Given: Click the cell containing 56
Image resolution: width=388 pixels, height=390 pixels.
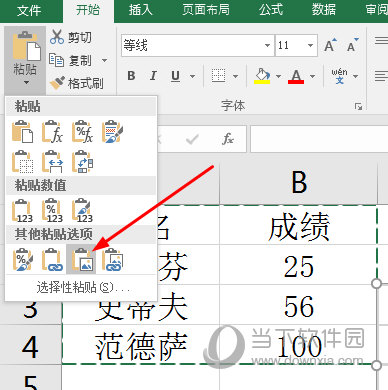Looking at the screenshot, I should [299, 305].
